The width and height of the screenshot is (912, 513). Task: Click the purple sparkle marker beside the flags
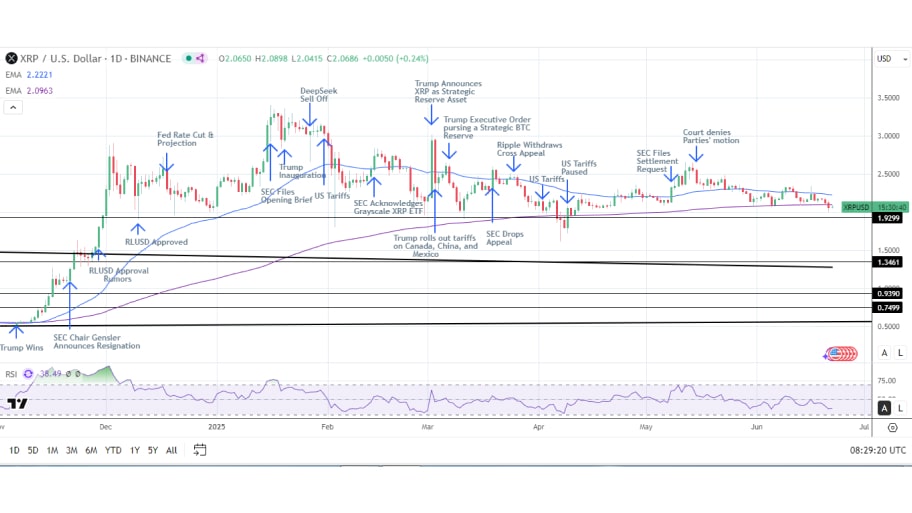[826, 355]
